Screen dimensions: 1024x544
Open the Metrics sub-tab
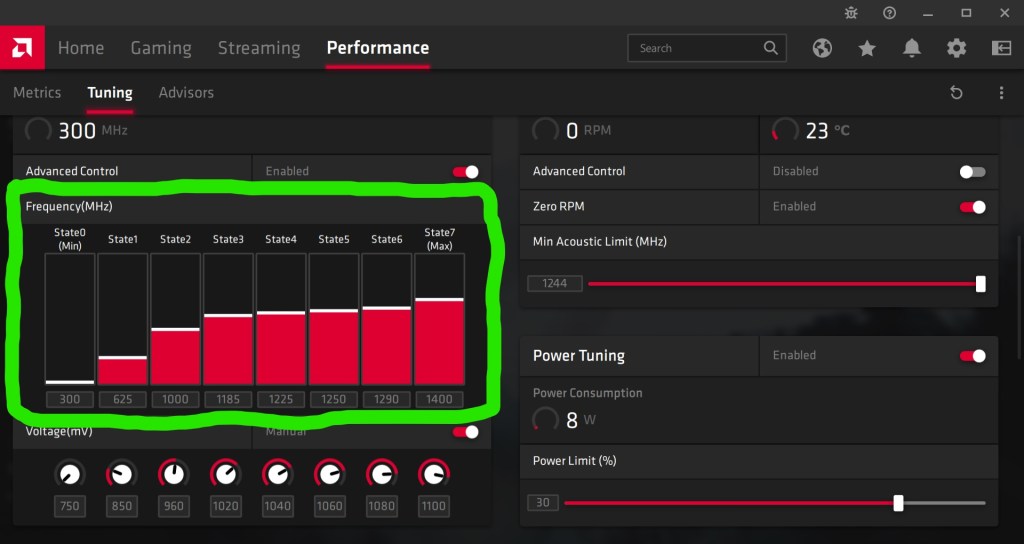37,93
